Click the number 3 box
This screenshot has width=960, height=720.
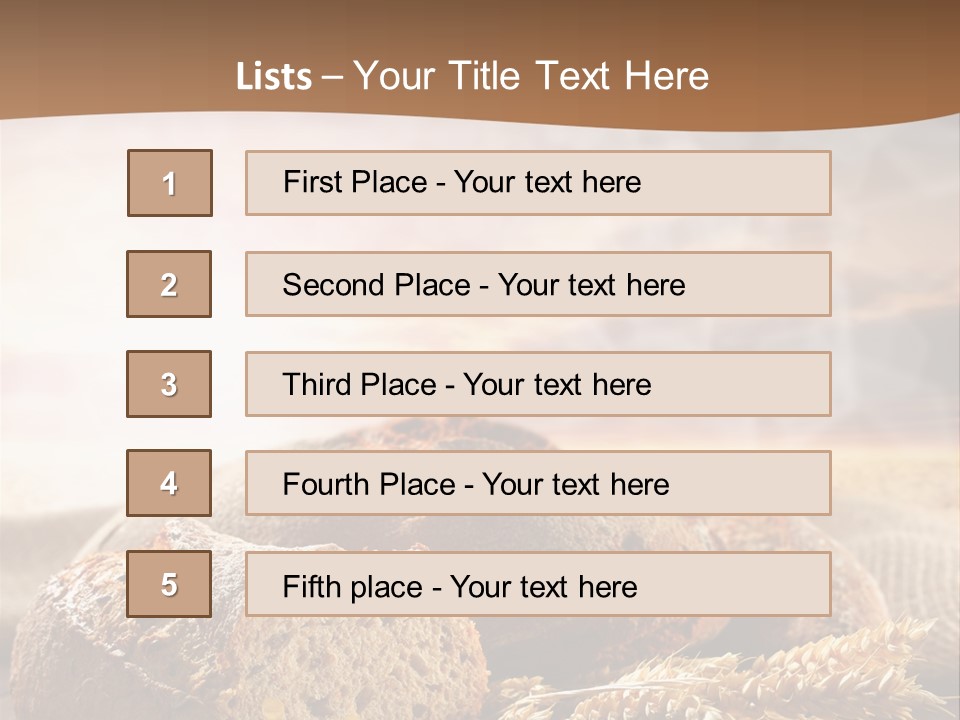coord(169,384)
